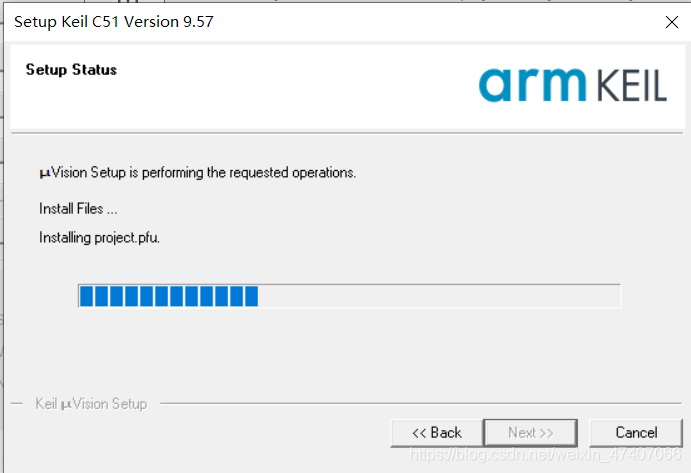
Task: Click the 'µVision Setup is performing' message
Action: [x=197, y=172]
